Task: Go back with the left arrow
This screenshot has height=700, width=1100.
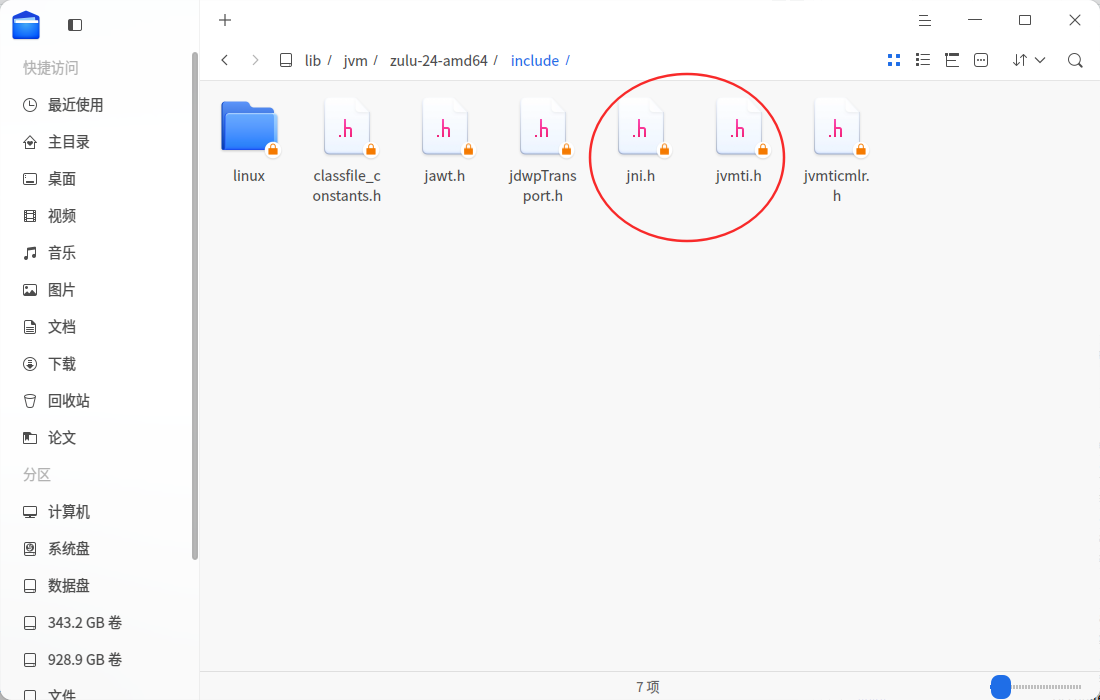Action: [224, 60]
